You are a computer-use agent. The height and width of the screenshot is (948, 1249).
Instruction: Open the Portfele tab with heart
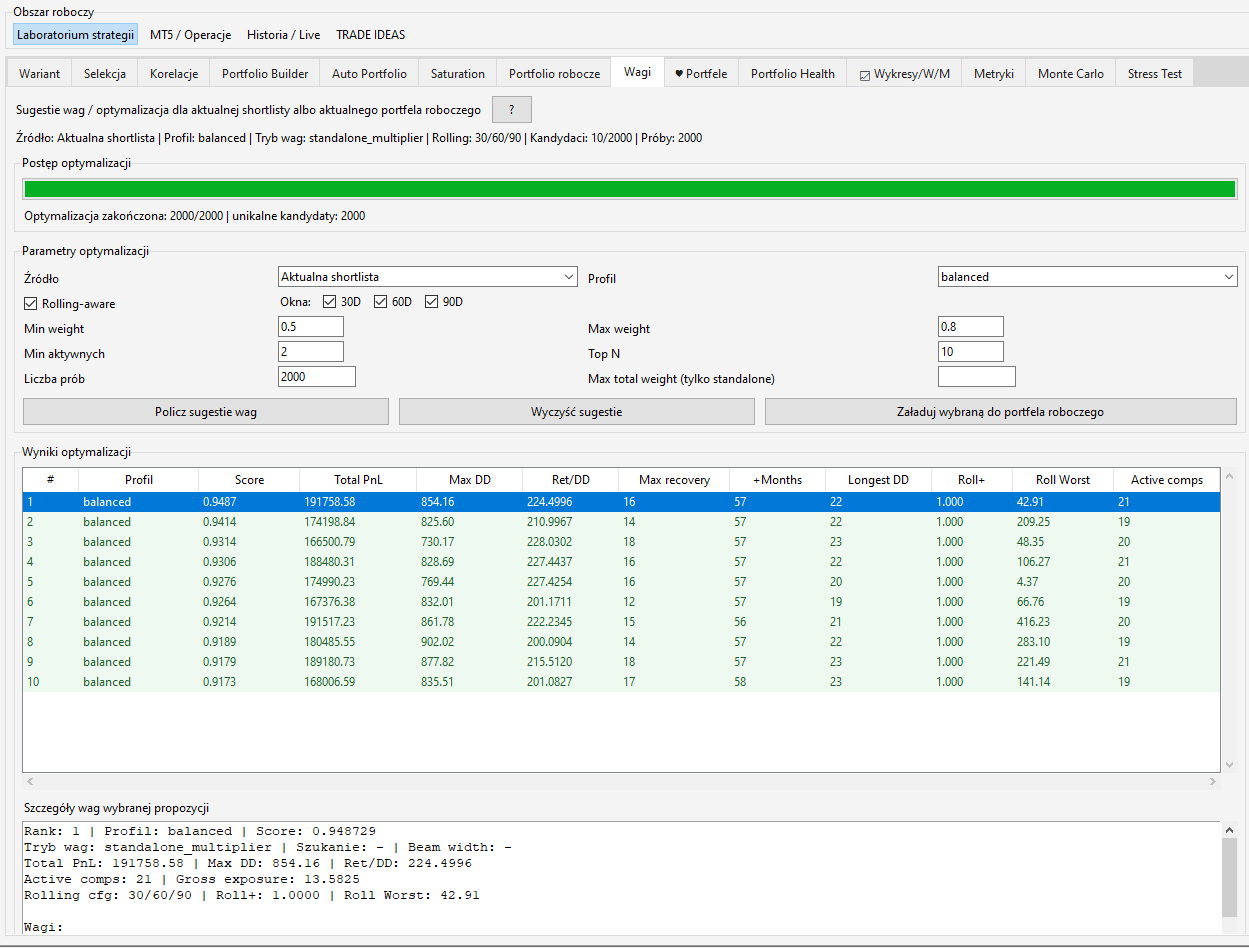(x=701, y=73)
